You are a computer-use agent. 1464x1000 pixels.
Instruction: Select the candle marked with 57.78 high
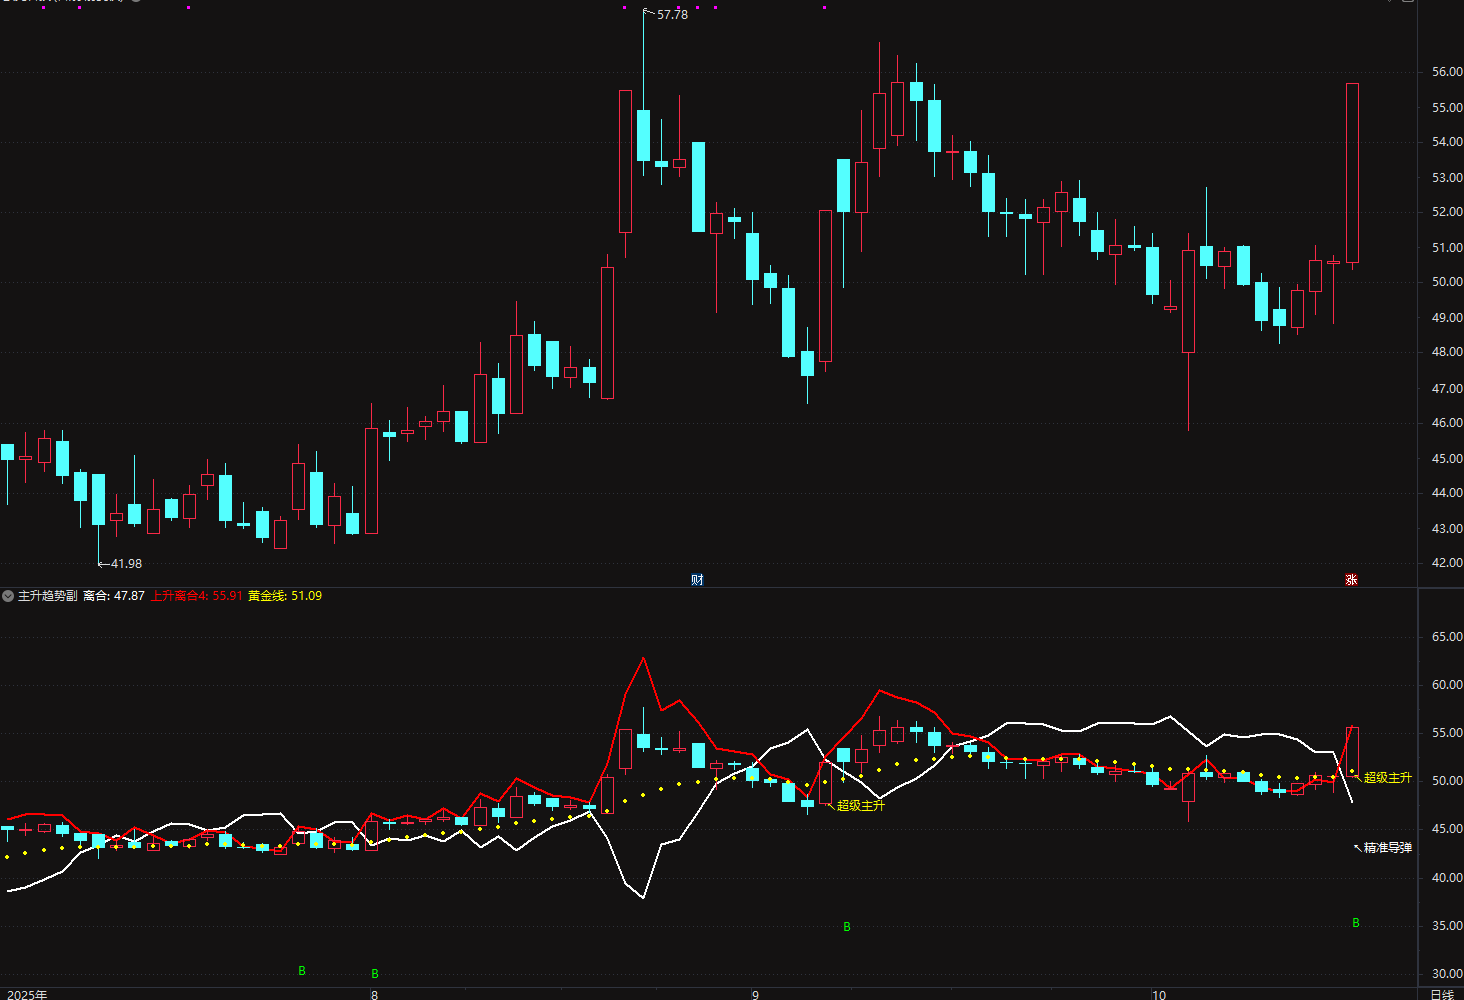click(643, 135)
